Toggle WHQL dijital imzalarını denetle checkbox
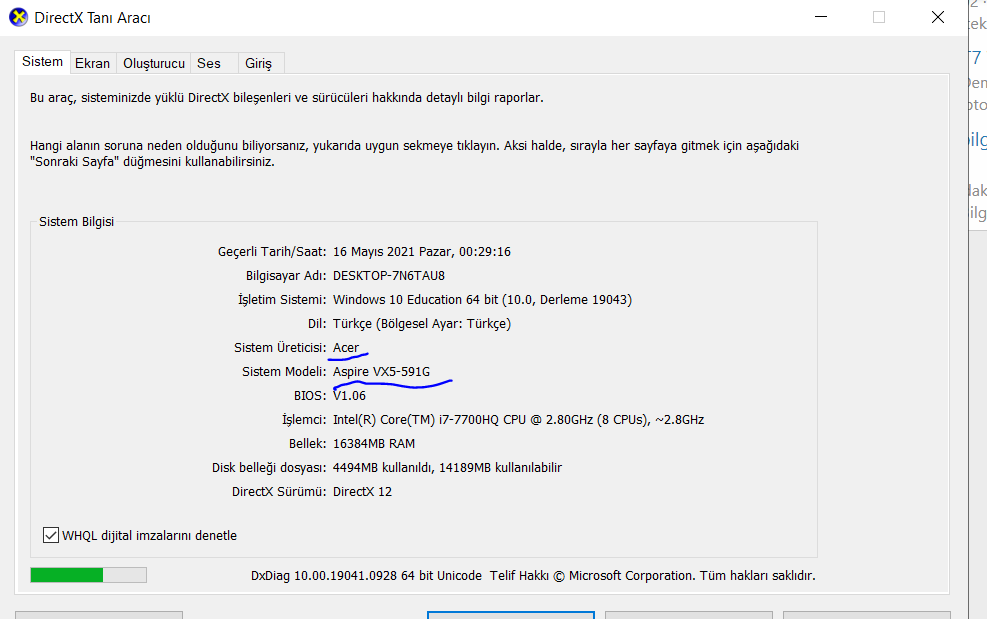The width and height of the screenshot is (987, 619). pos(51,535)
